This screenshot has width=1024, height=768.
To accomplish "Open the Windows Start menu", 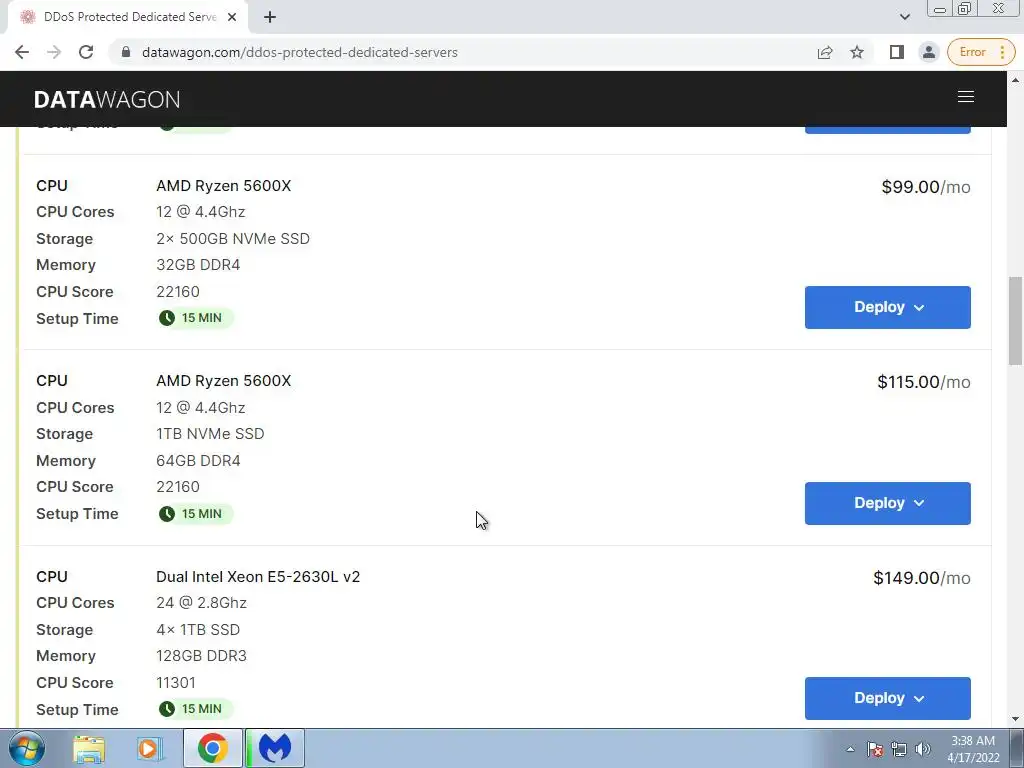I will tap(27, 748).
